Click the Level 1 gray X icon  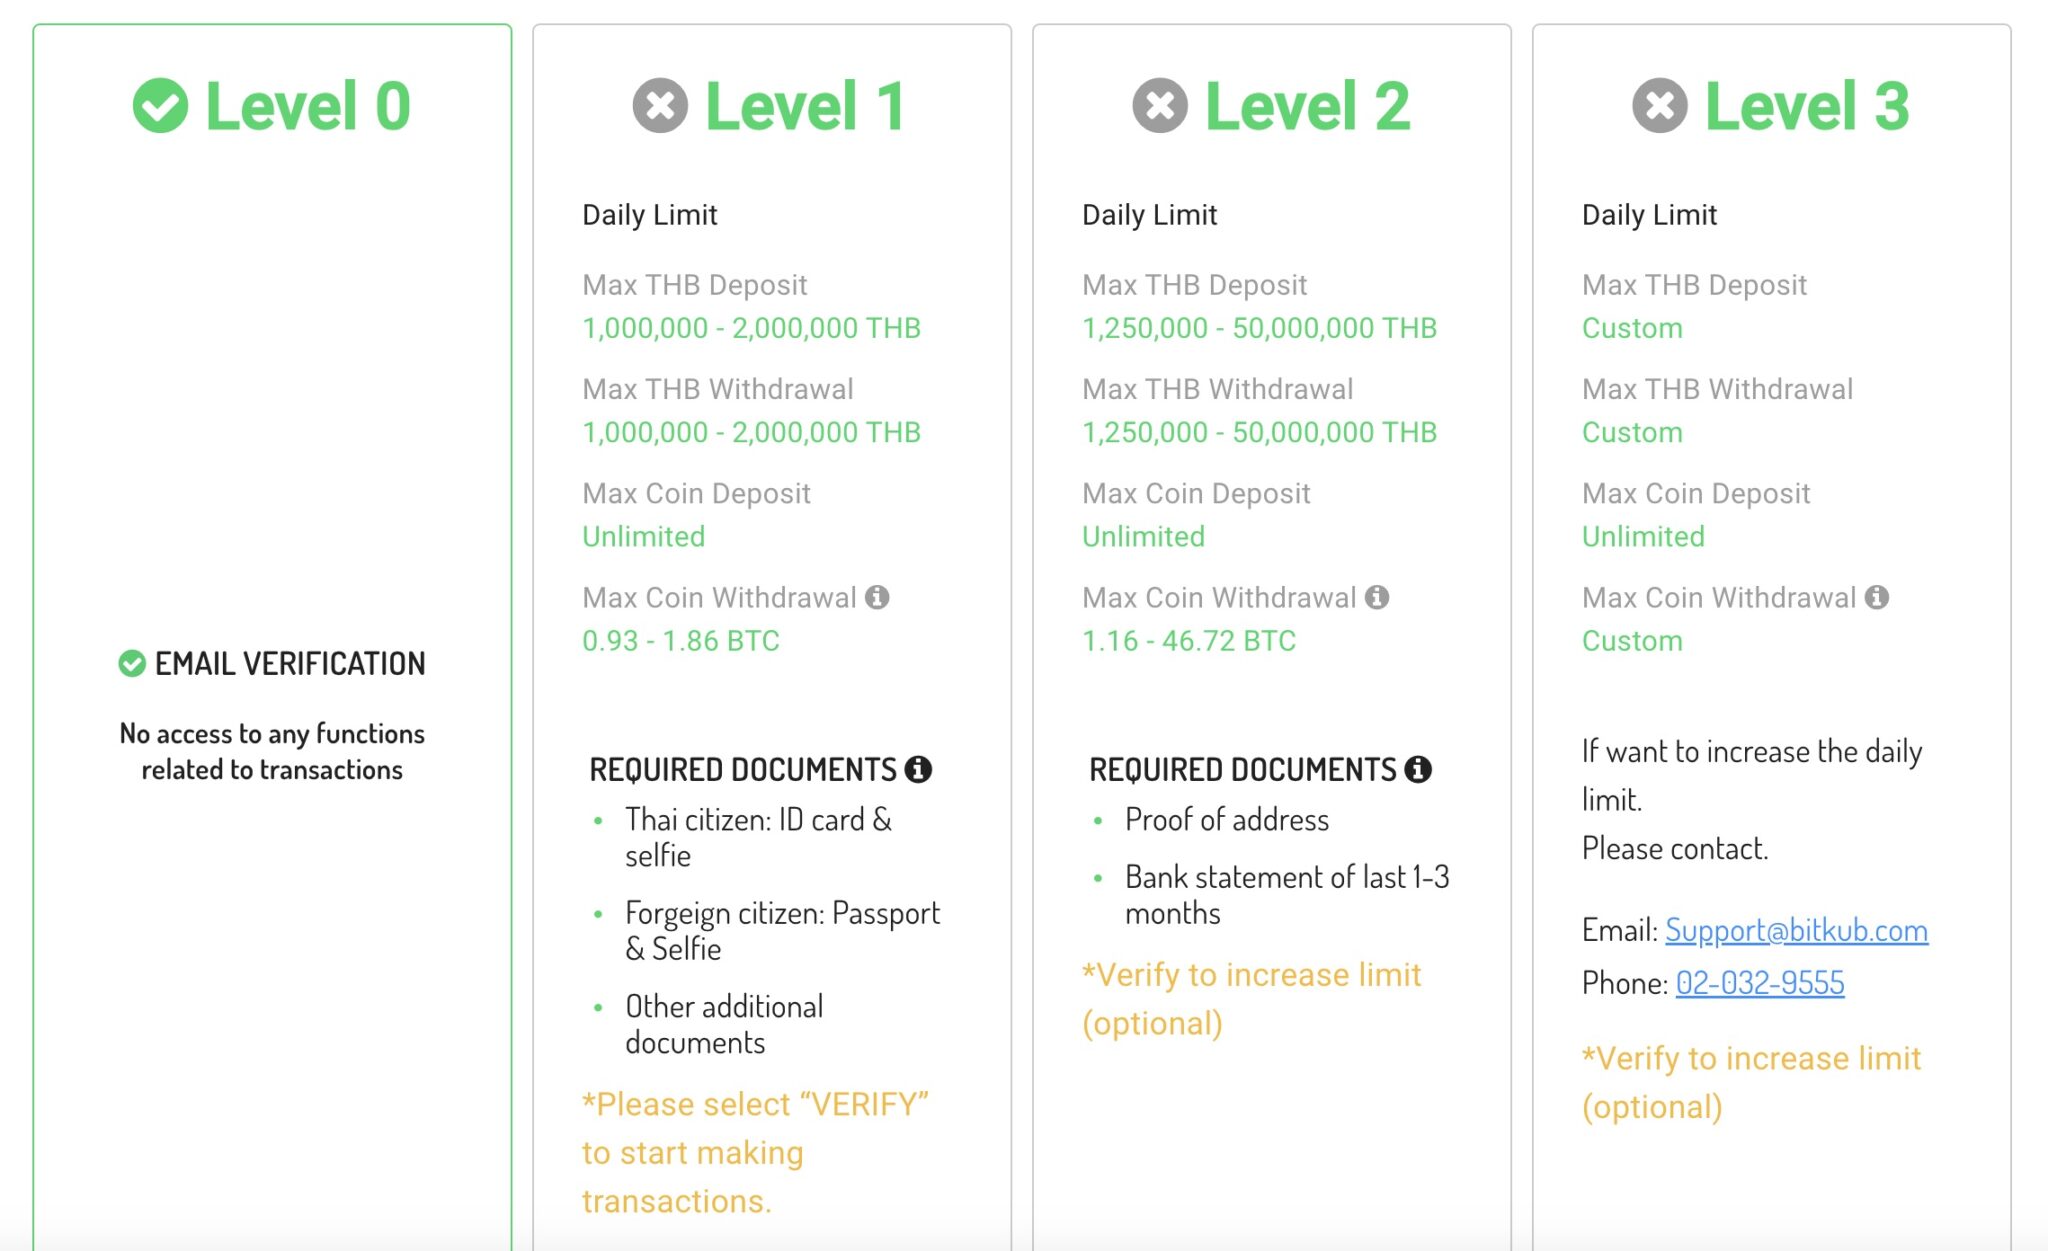click(660, 106)
